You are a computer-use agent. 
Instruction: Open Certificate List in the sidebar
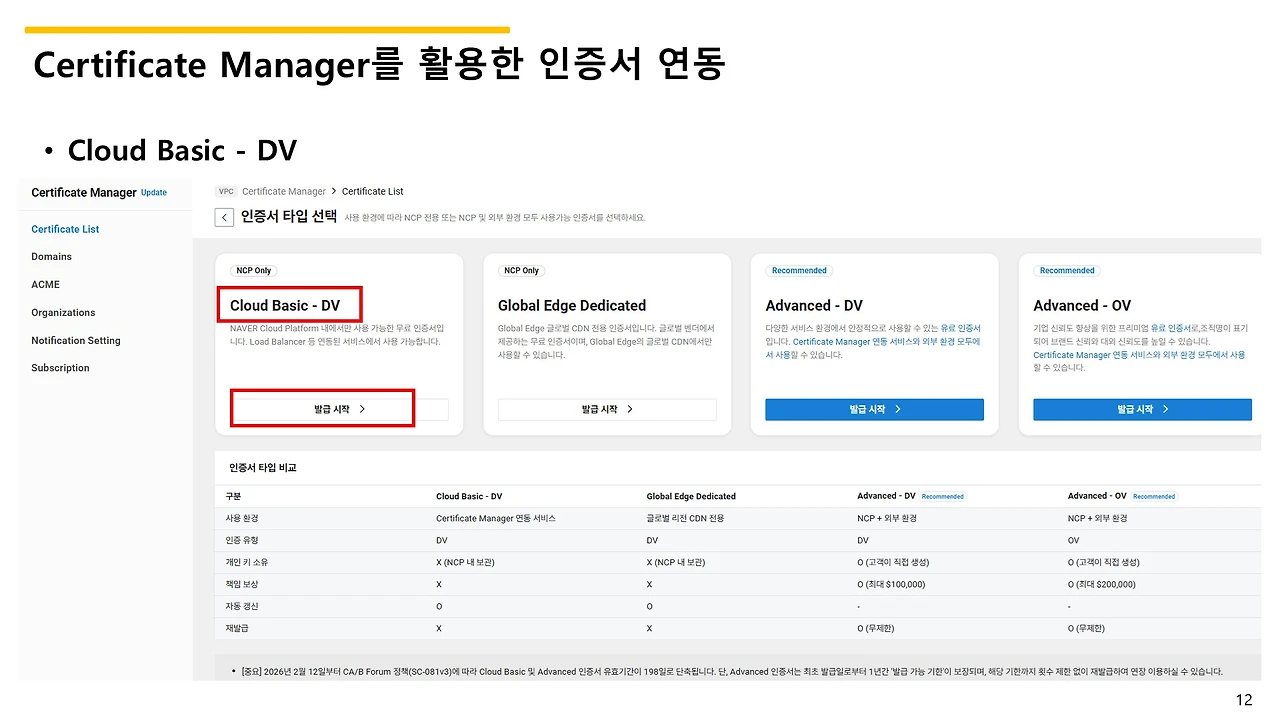pos(65,229)
